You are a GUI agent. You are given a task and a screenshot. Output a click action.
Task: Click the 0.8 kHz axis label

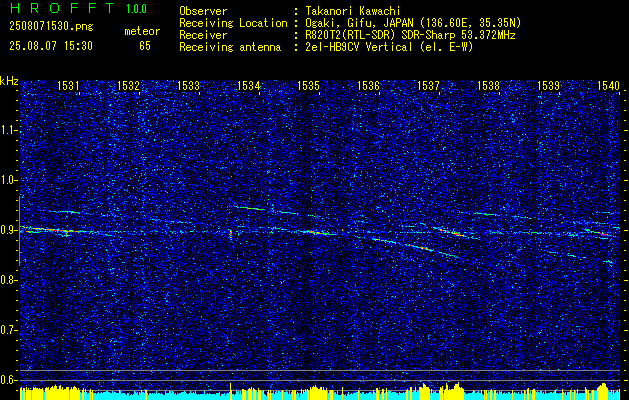[7, 280]
